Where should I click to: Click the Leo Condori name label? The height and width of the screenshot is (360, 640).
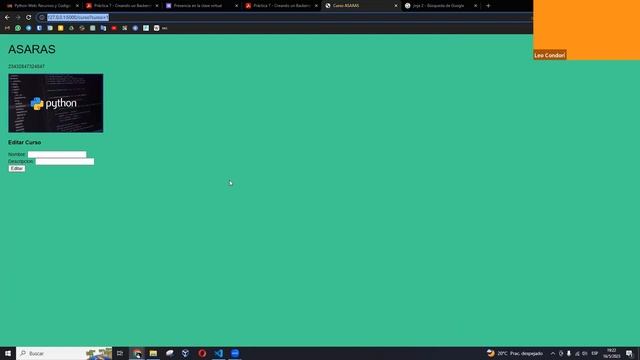click(549, 55)
